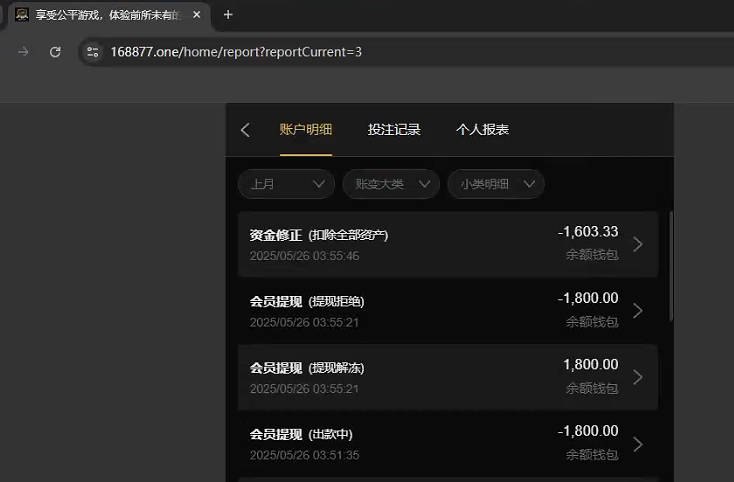Click the arrow on 出款中 record

pyautogui.click(x=638, y=444)
